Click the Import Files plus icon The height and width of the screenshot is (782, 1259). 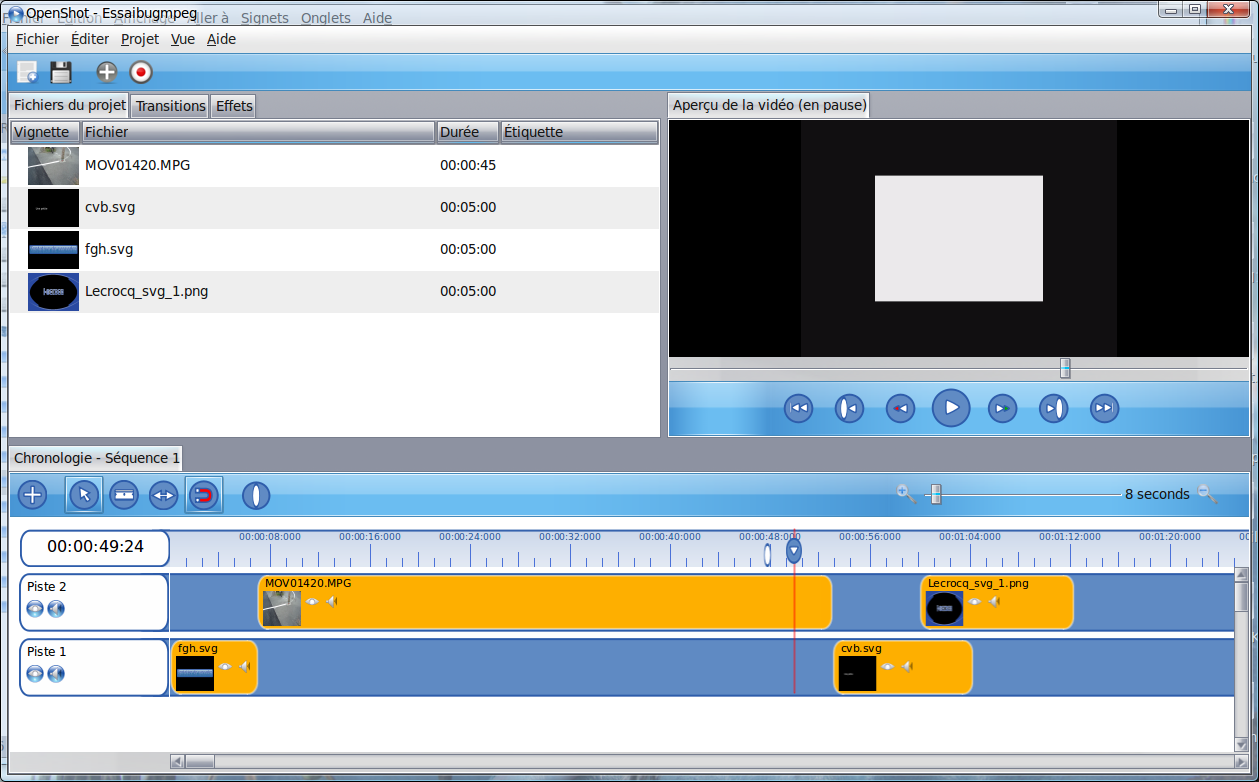pos(106,72)
